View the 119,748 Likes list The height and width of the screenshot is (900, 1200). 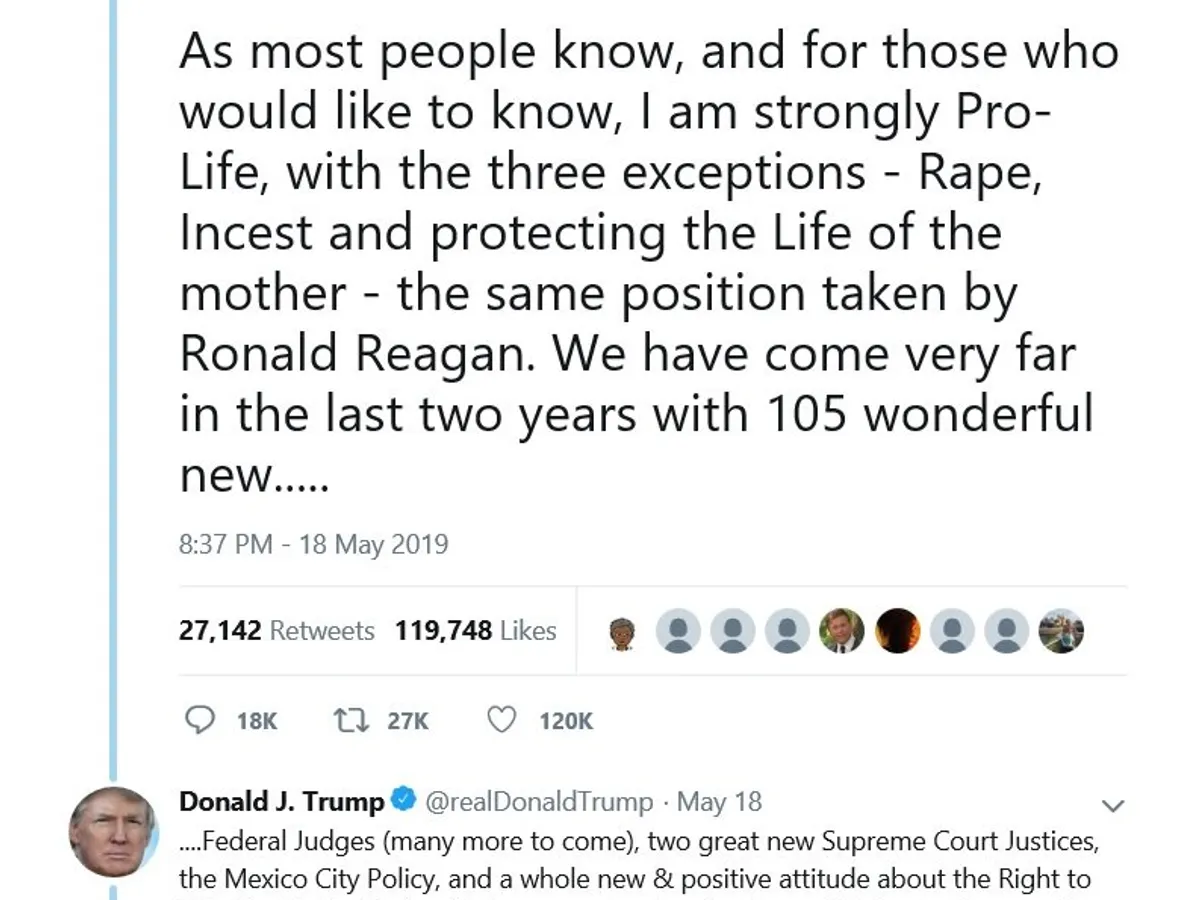(x=475, y=631)
